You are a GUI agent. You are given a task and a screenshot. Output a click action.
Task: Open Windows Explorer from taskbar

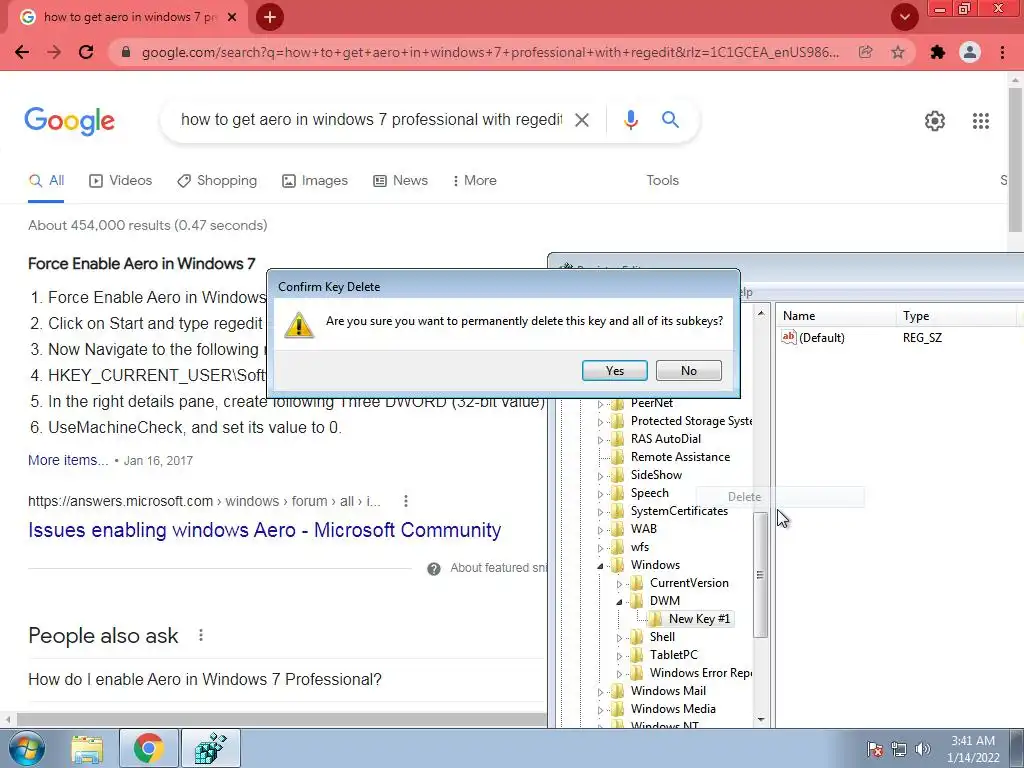(x=88, y=749)
